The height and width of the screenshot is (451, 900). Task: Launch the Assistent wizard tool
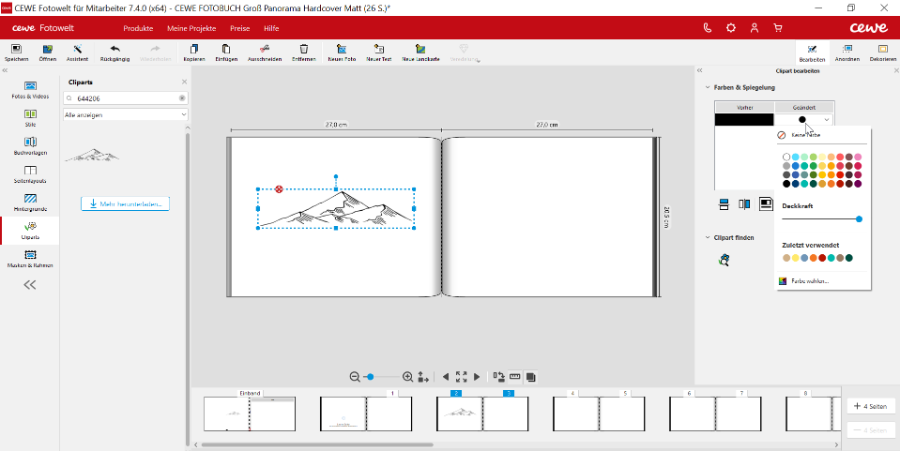click(77, 52)
